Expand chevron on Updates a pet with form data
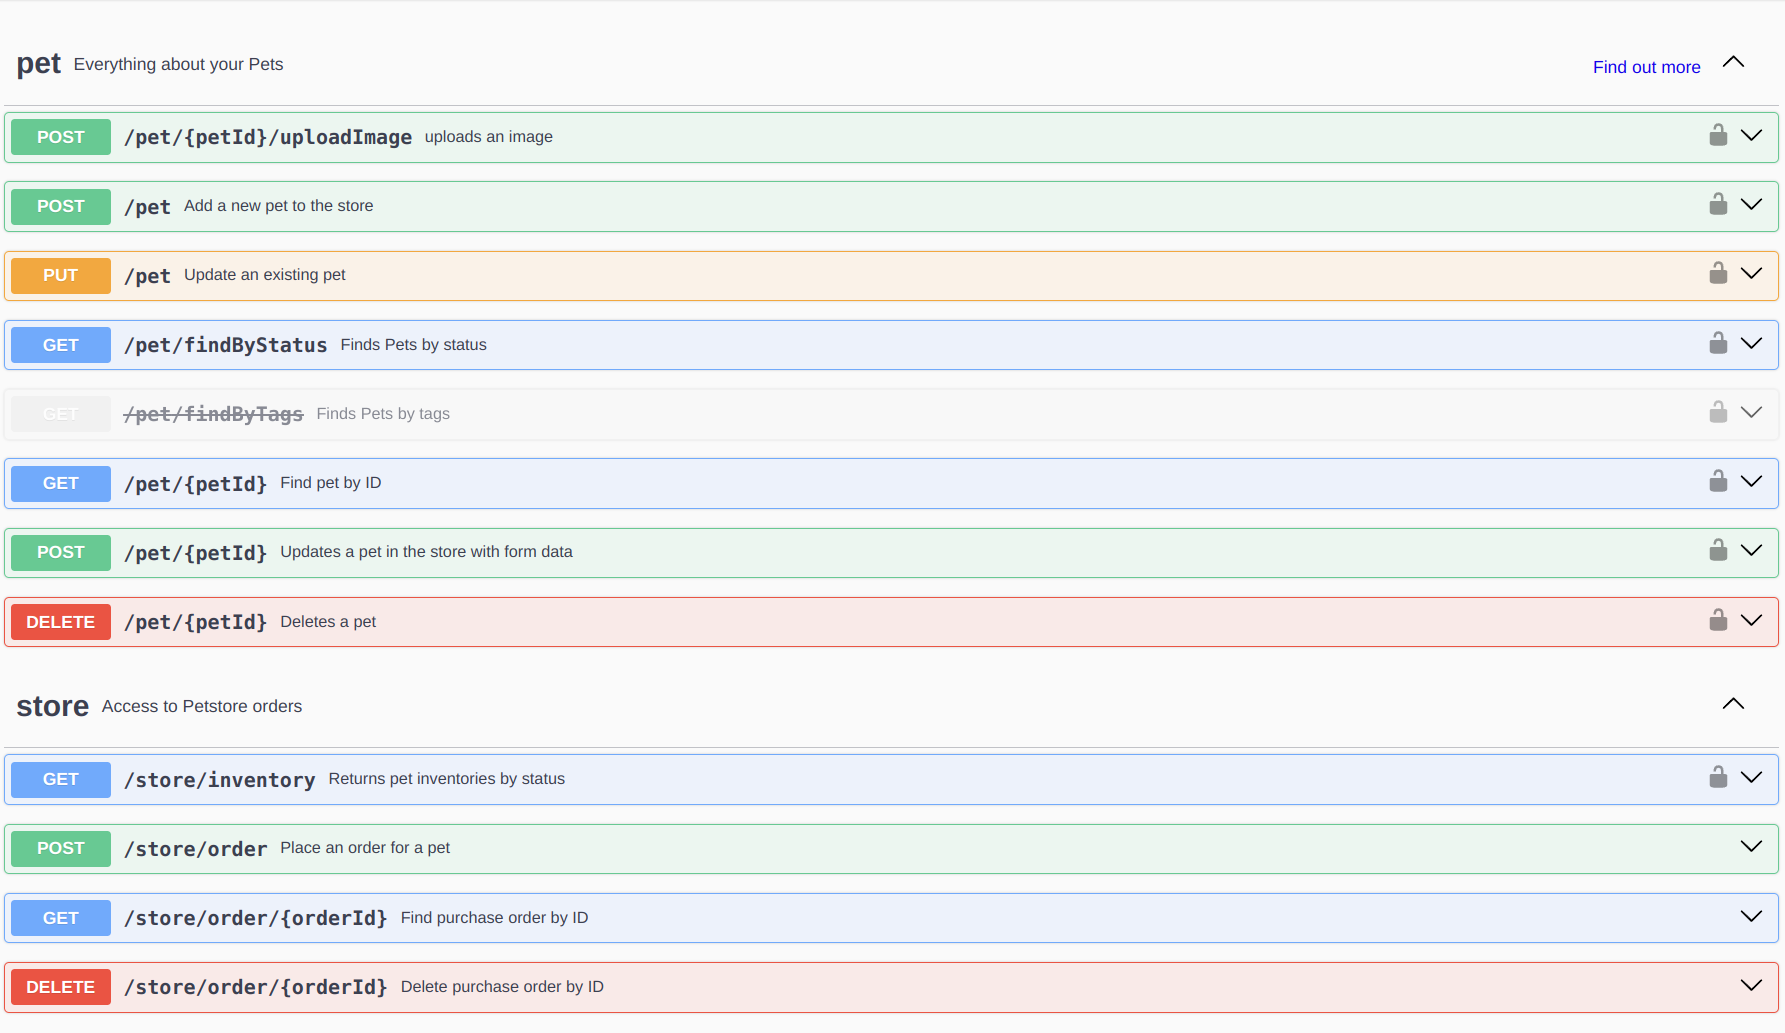 tap(1751, 550)
